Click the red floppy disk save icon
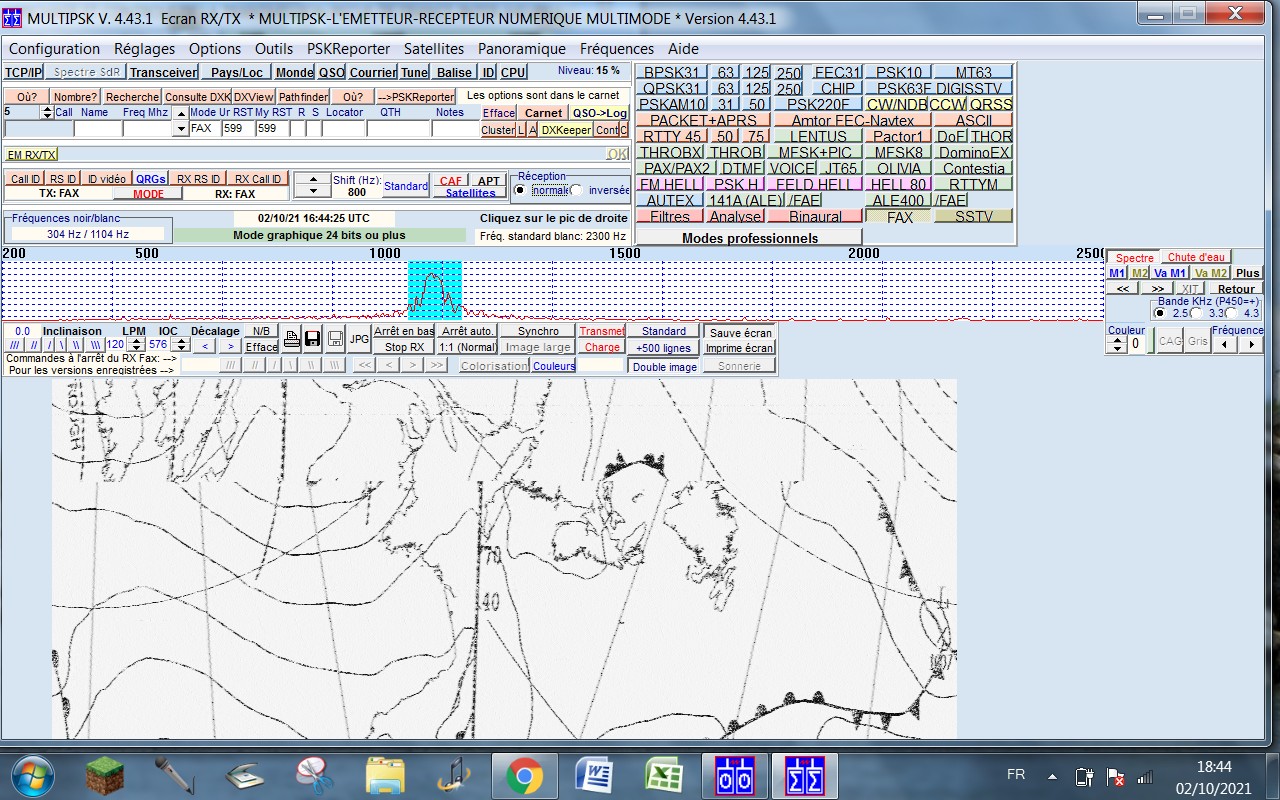 click(312, 340)
